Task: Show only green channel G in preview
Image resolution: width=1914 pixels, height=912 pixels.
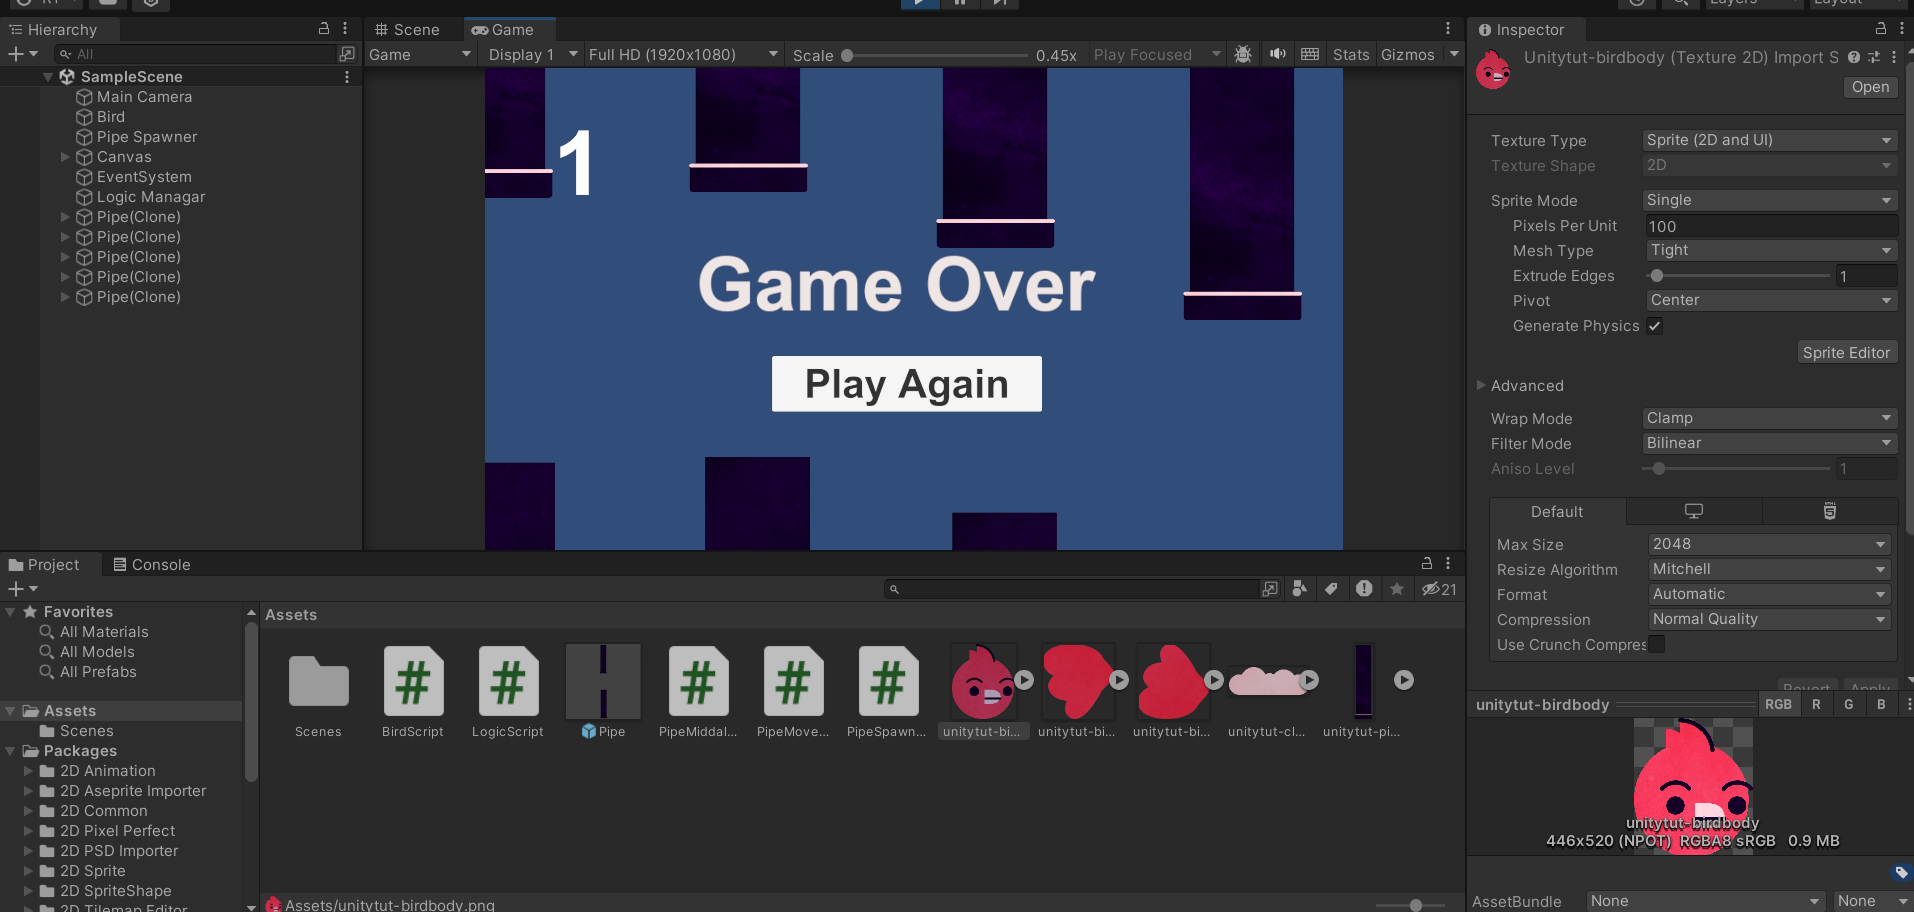Action: pos(1849,704)
